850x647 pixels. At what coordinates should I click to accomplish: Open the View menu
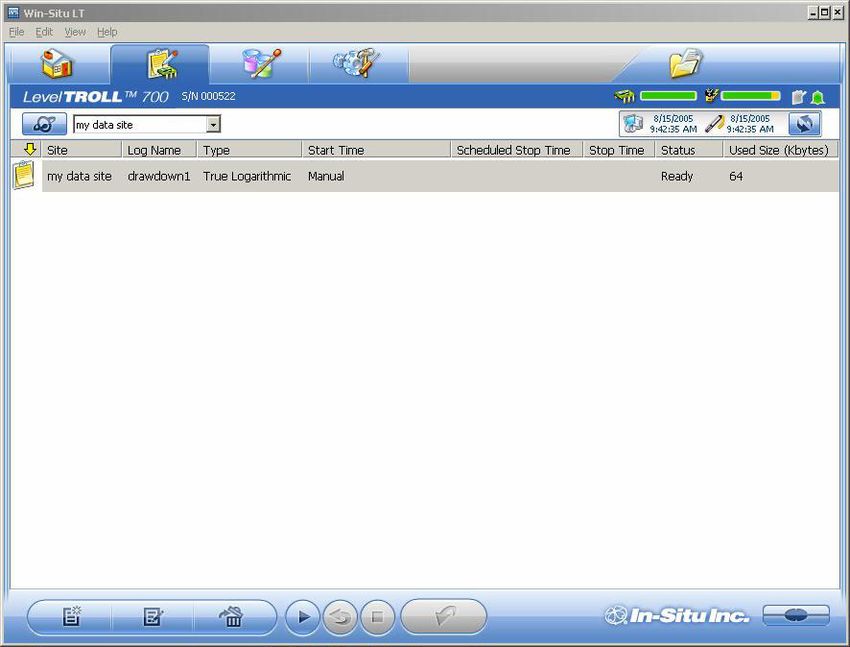(75, 32)
